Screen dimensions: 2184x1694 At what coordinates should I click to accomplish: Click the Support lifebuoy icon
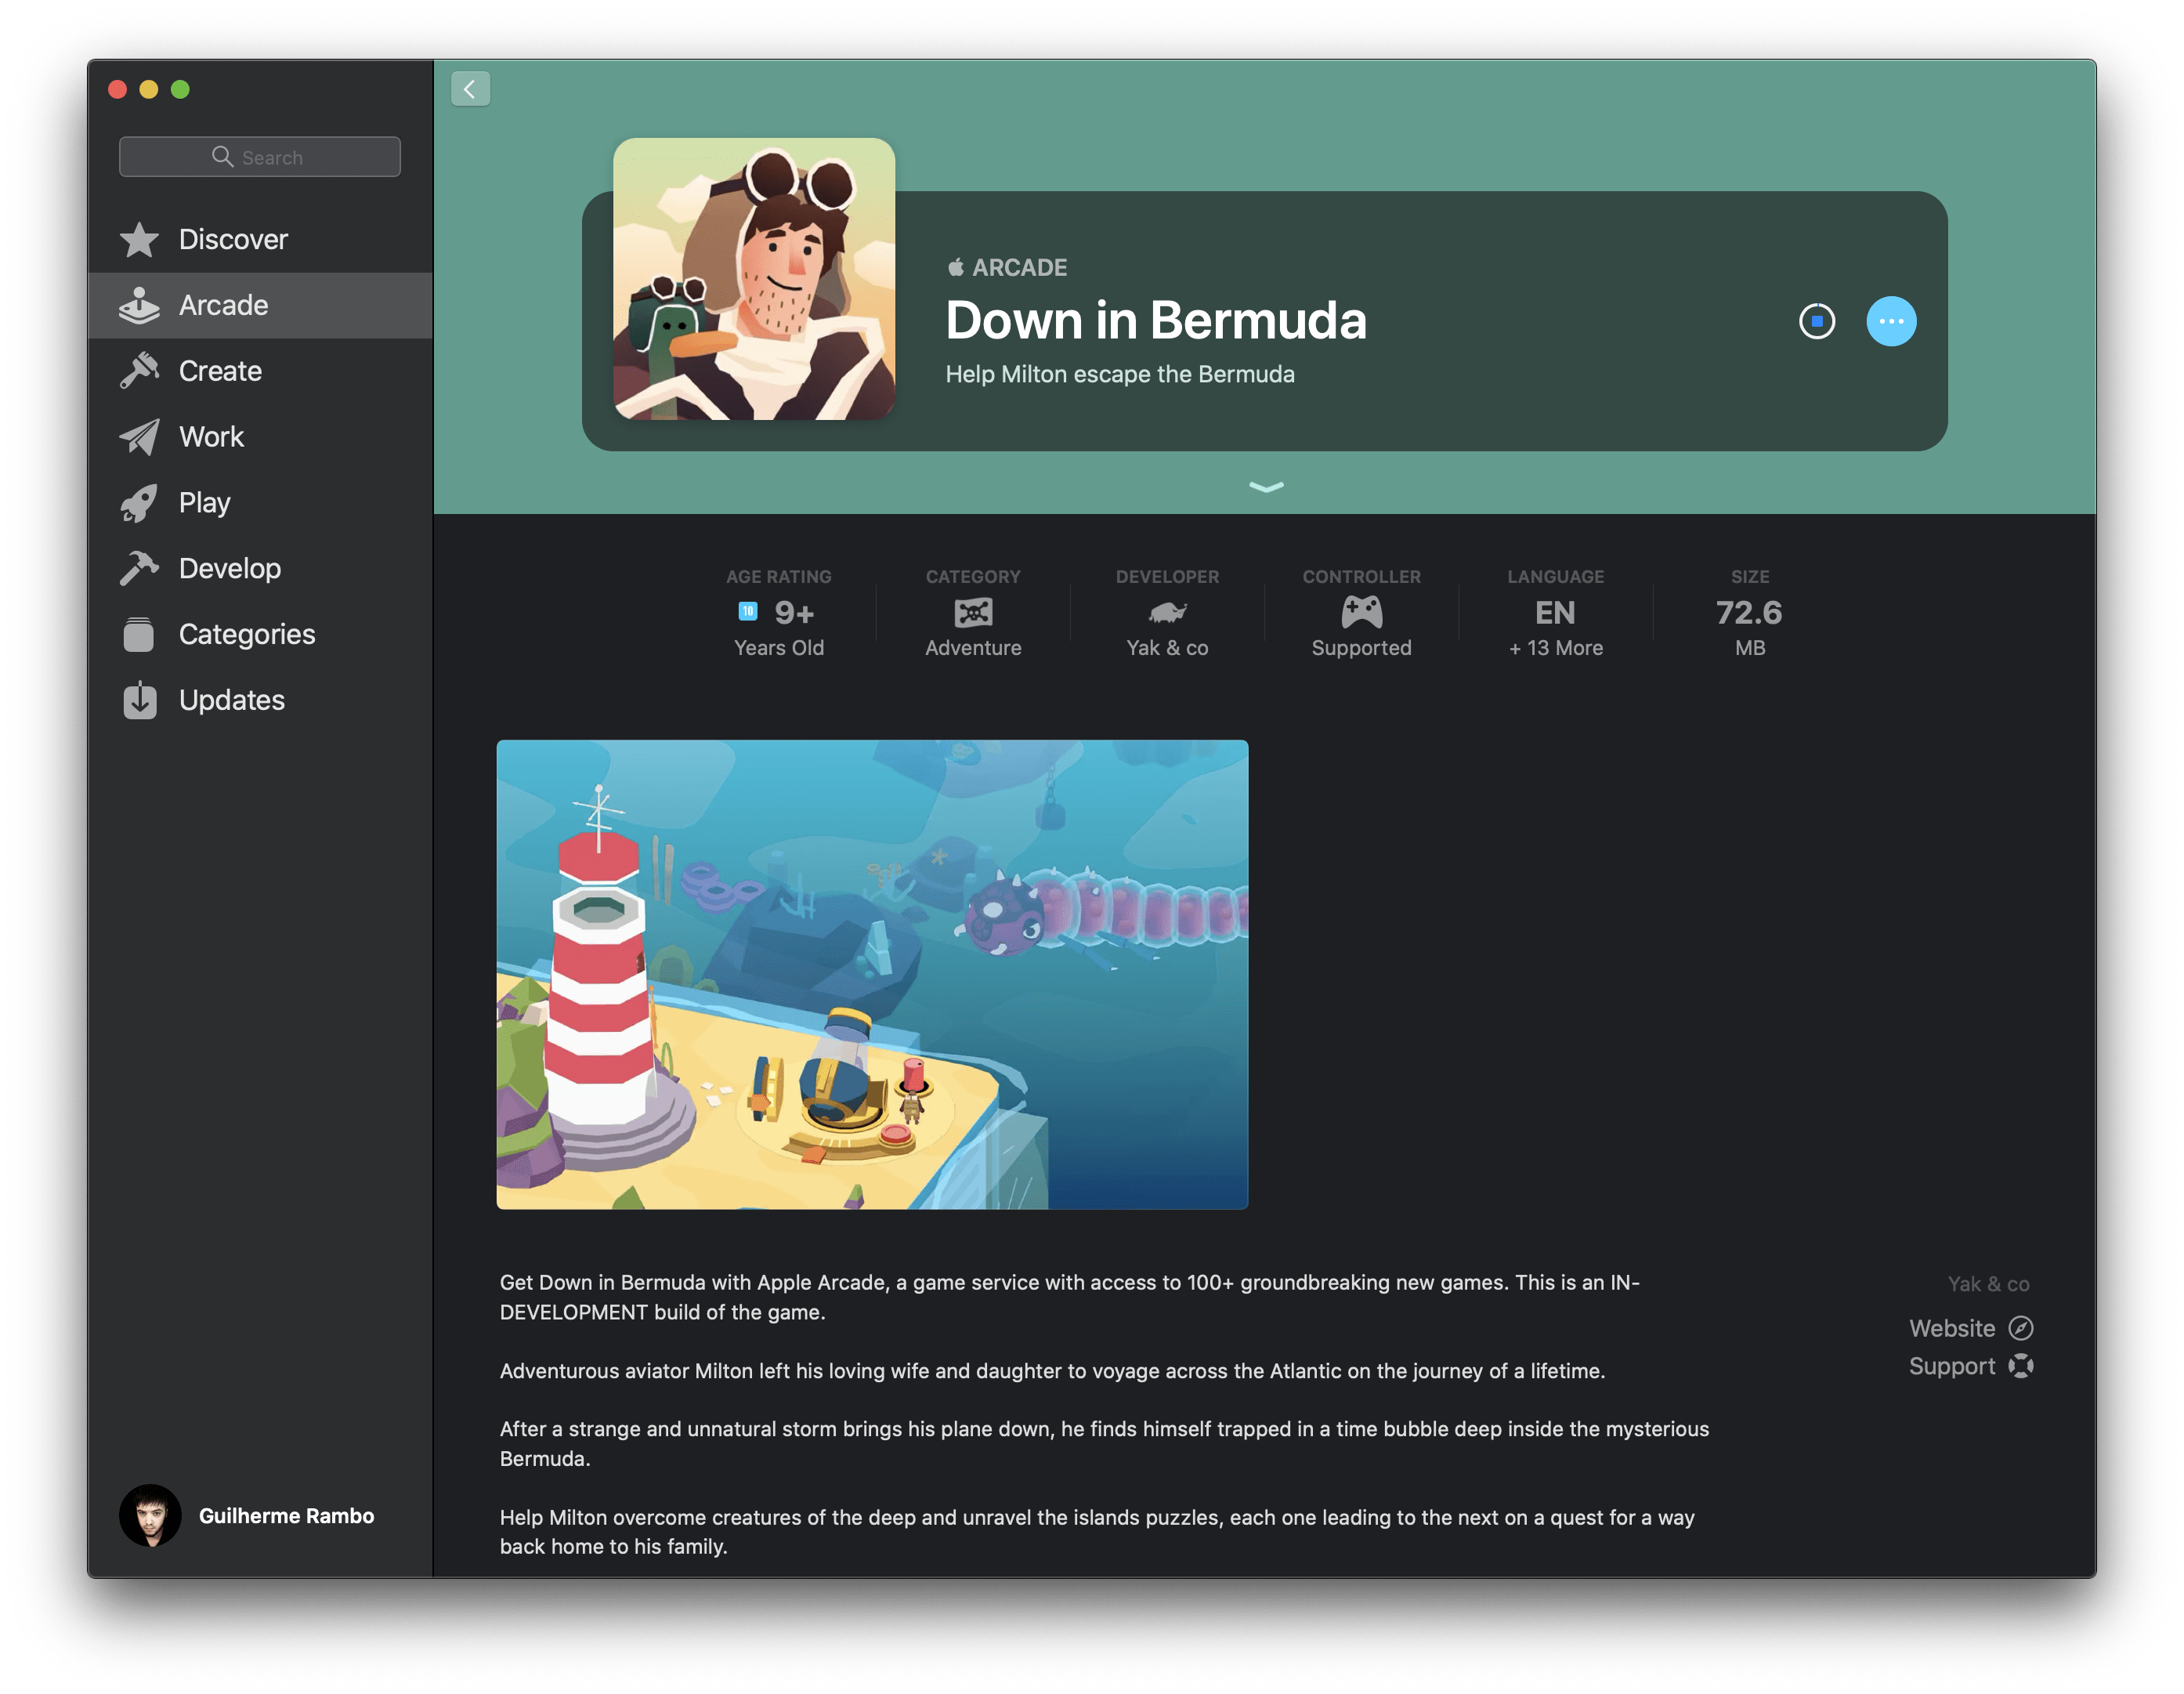(2020, 1366)
